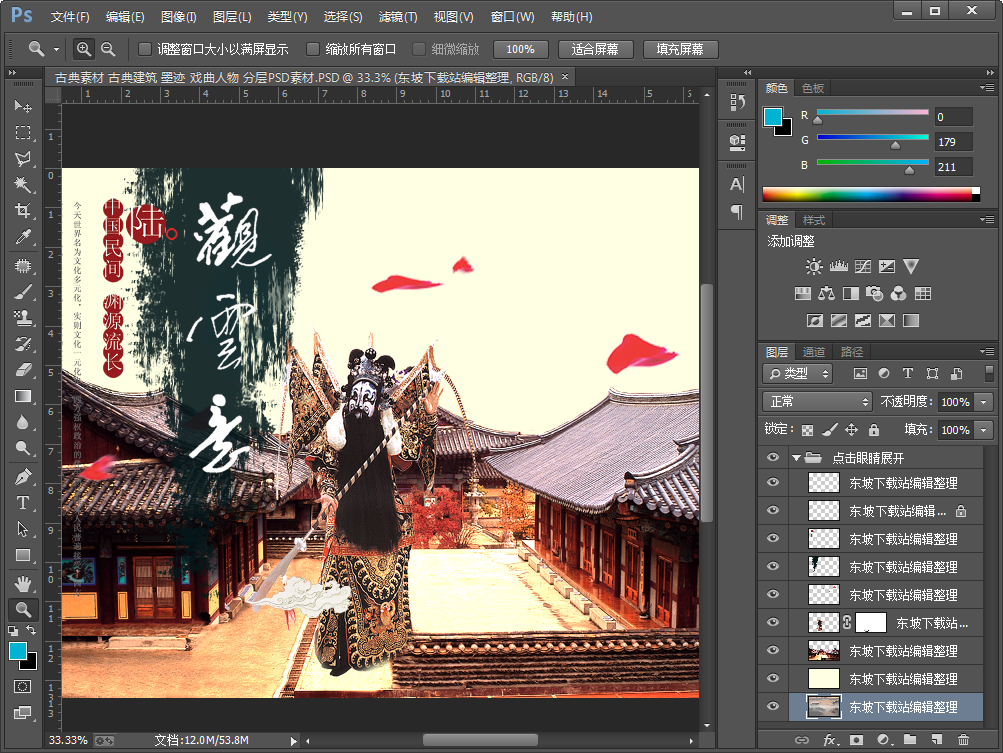Select the Eyedropper tool
The height and width of the screenshot is (753, 1003).
point(23,237)
